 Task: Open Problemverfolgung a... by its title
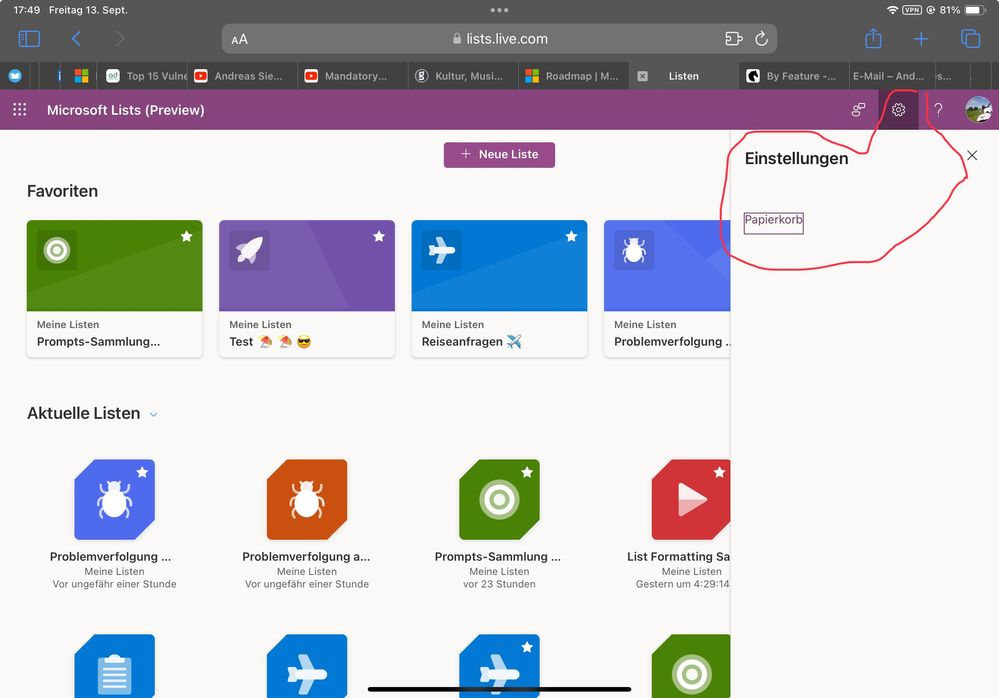(306, 557)
